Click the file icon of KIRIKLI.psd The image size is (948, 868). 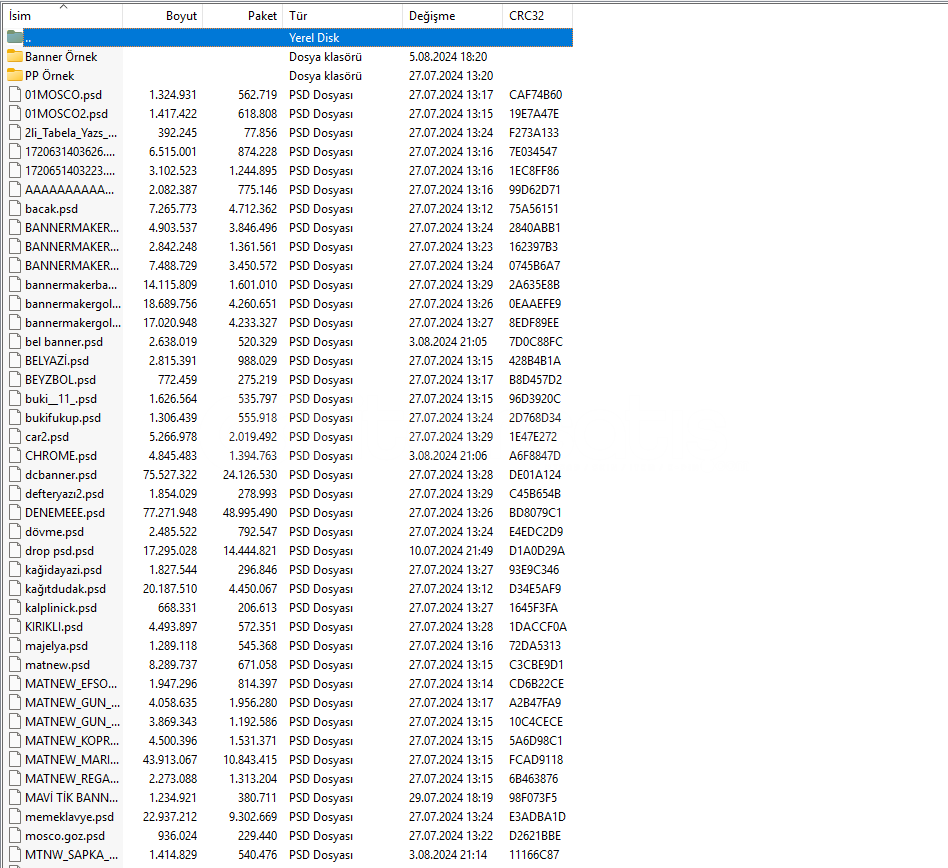[x=15, y=627]
